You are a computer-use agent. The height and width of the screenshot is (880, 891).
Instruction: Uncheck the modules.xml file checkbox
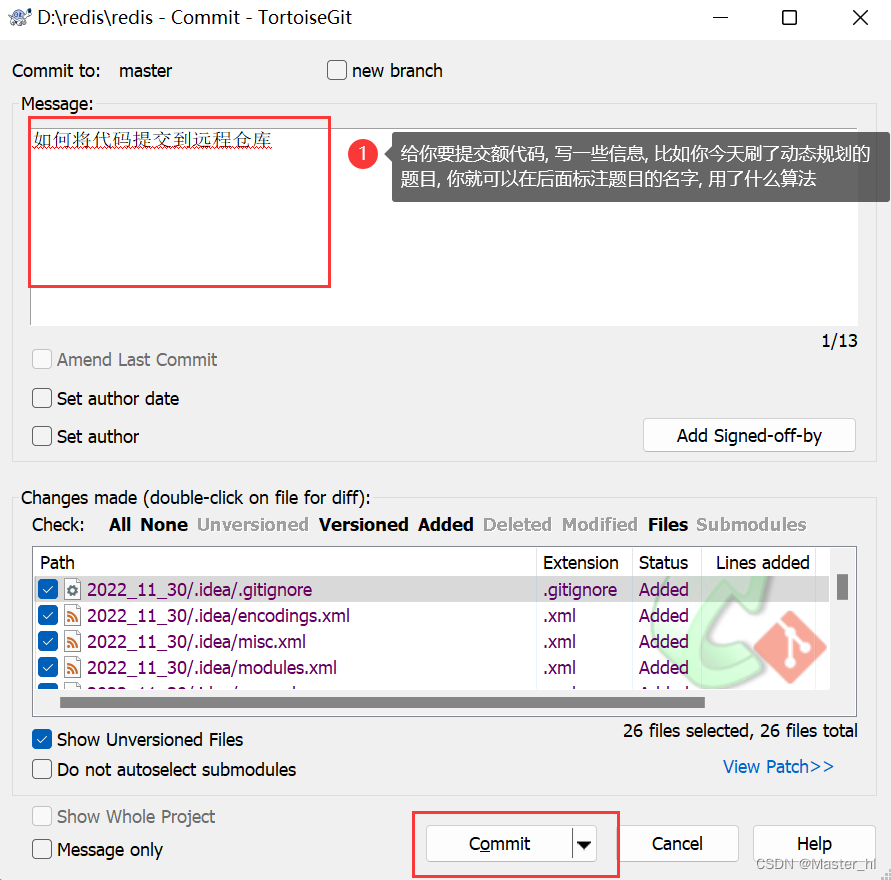coord(48,668)
